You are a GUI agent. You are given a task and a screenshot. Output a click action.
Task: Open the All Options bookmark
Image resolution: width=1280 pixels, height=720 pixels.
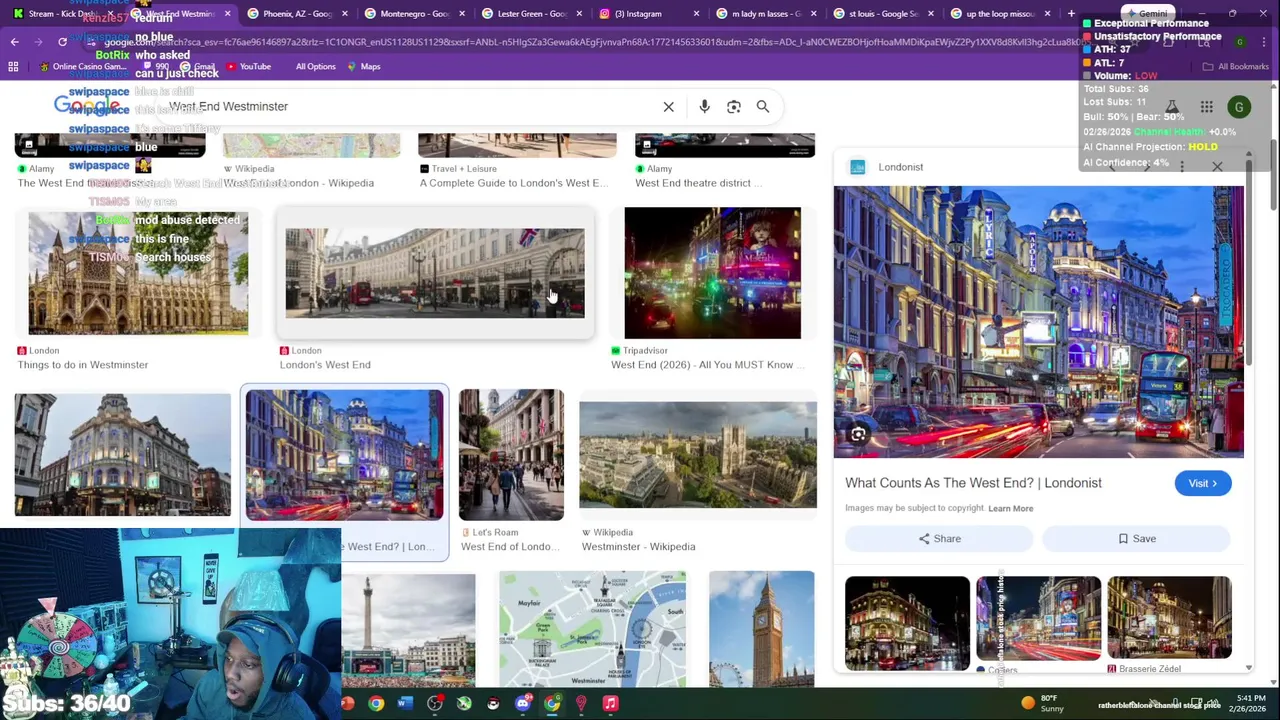click(x=315, y=67)
